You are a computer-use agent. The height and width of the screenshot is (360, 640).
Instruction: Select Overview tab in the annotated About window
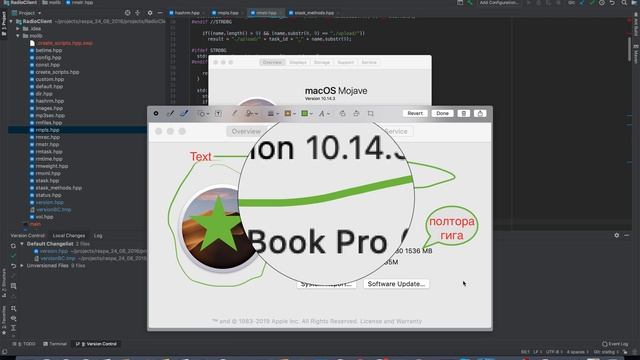tap(246, 131)
